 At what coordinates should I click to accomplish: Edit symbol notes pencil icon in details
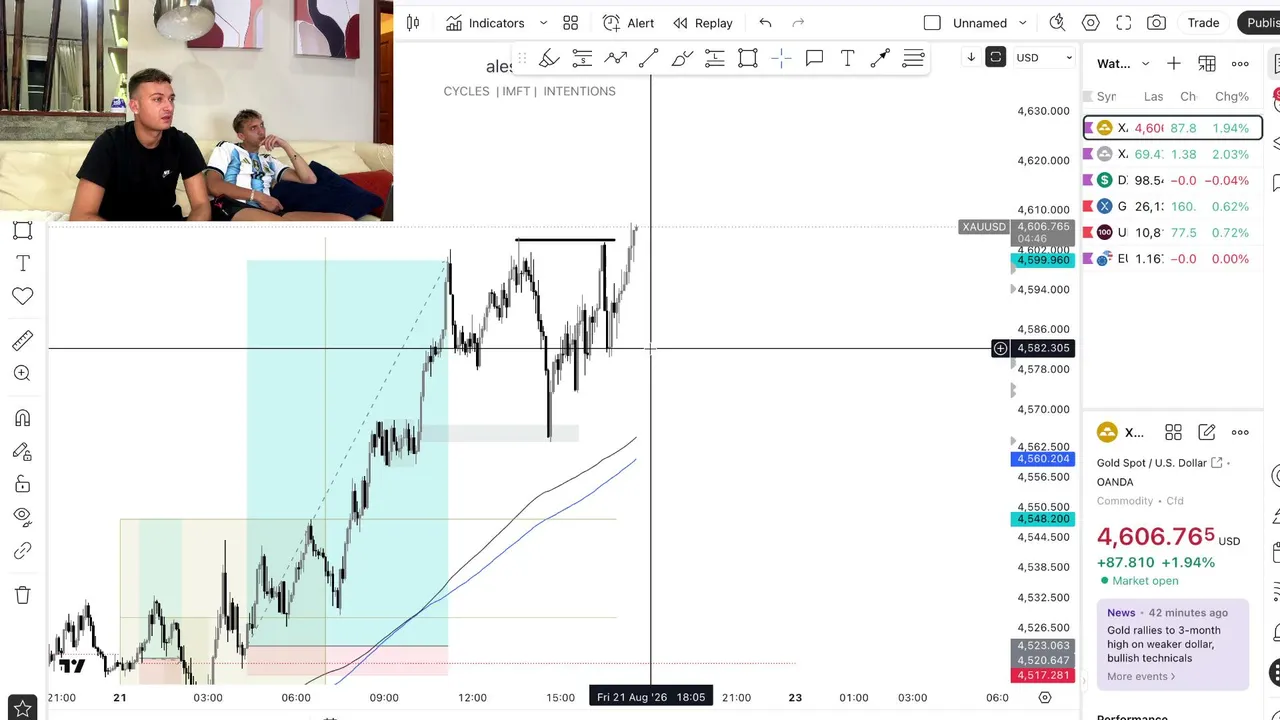pyautogui.click(x=1207, y=432)
